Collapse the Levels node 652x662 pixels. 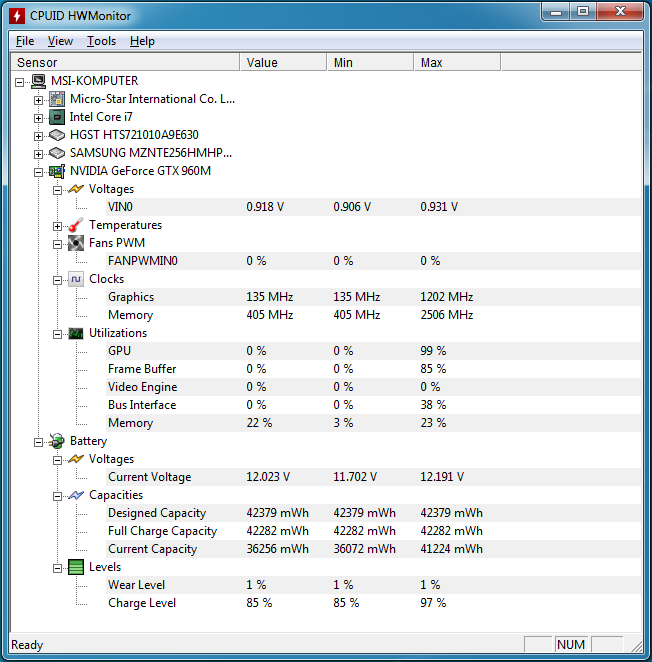(x=57, y=568)
